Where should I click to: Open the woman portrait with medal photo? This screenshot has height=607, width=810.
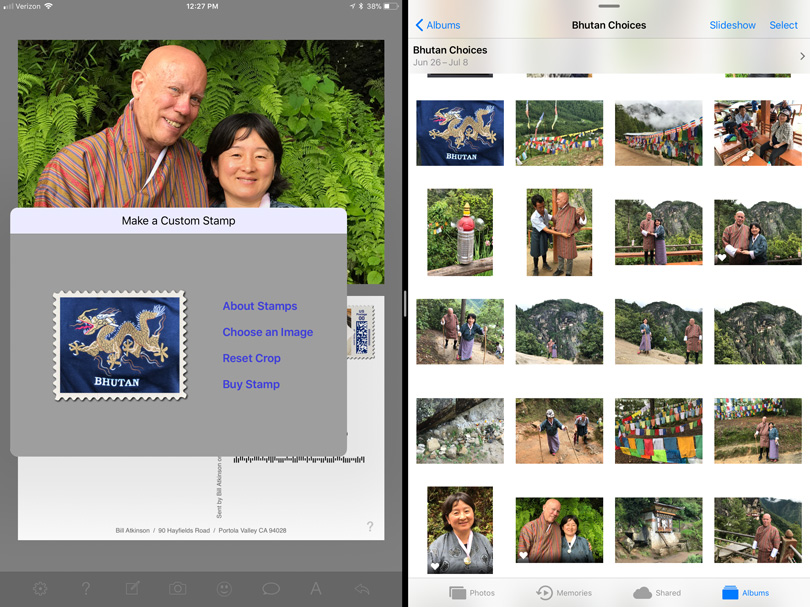click(x=460, y=530)
